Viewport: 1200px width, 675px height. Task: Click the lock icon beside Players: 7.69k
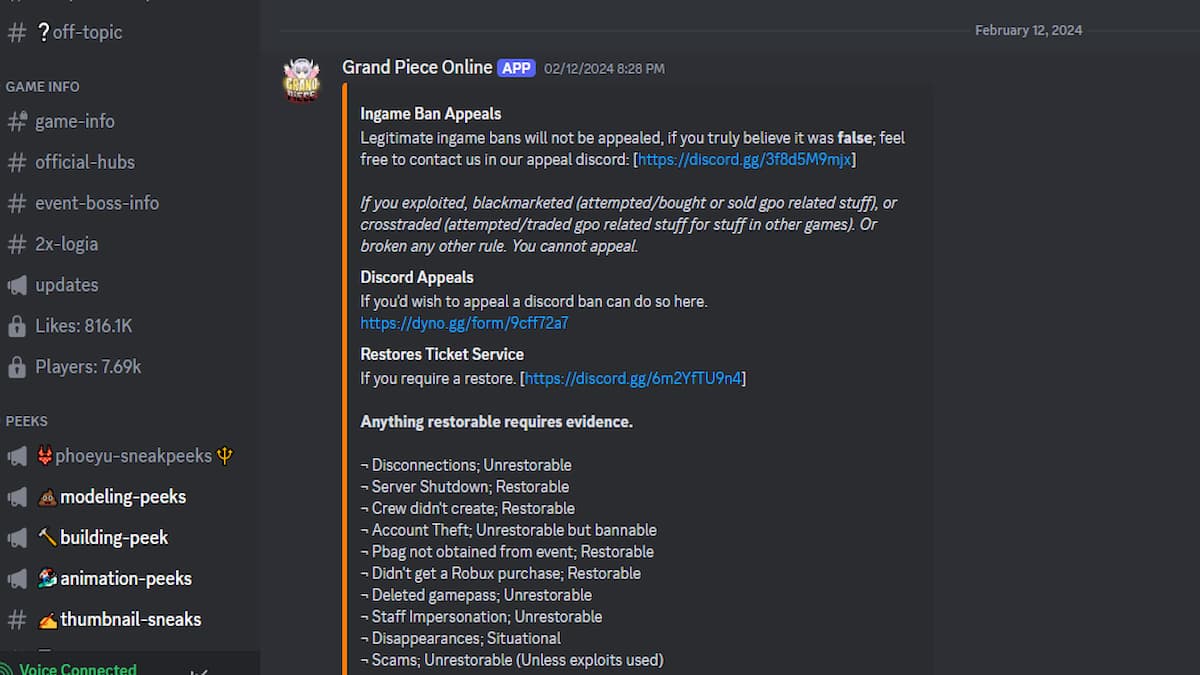(16, 366)
